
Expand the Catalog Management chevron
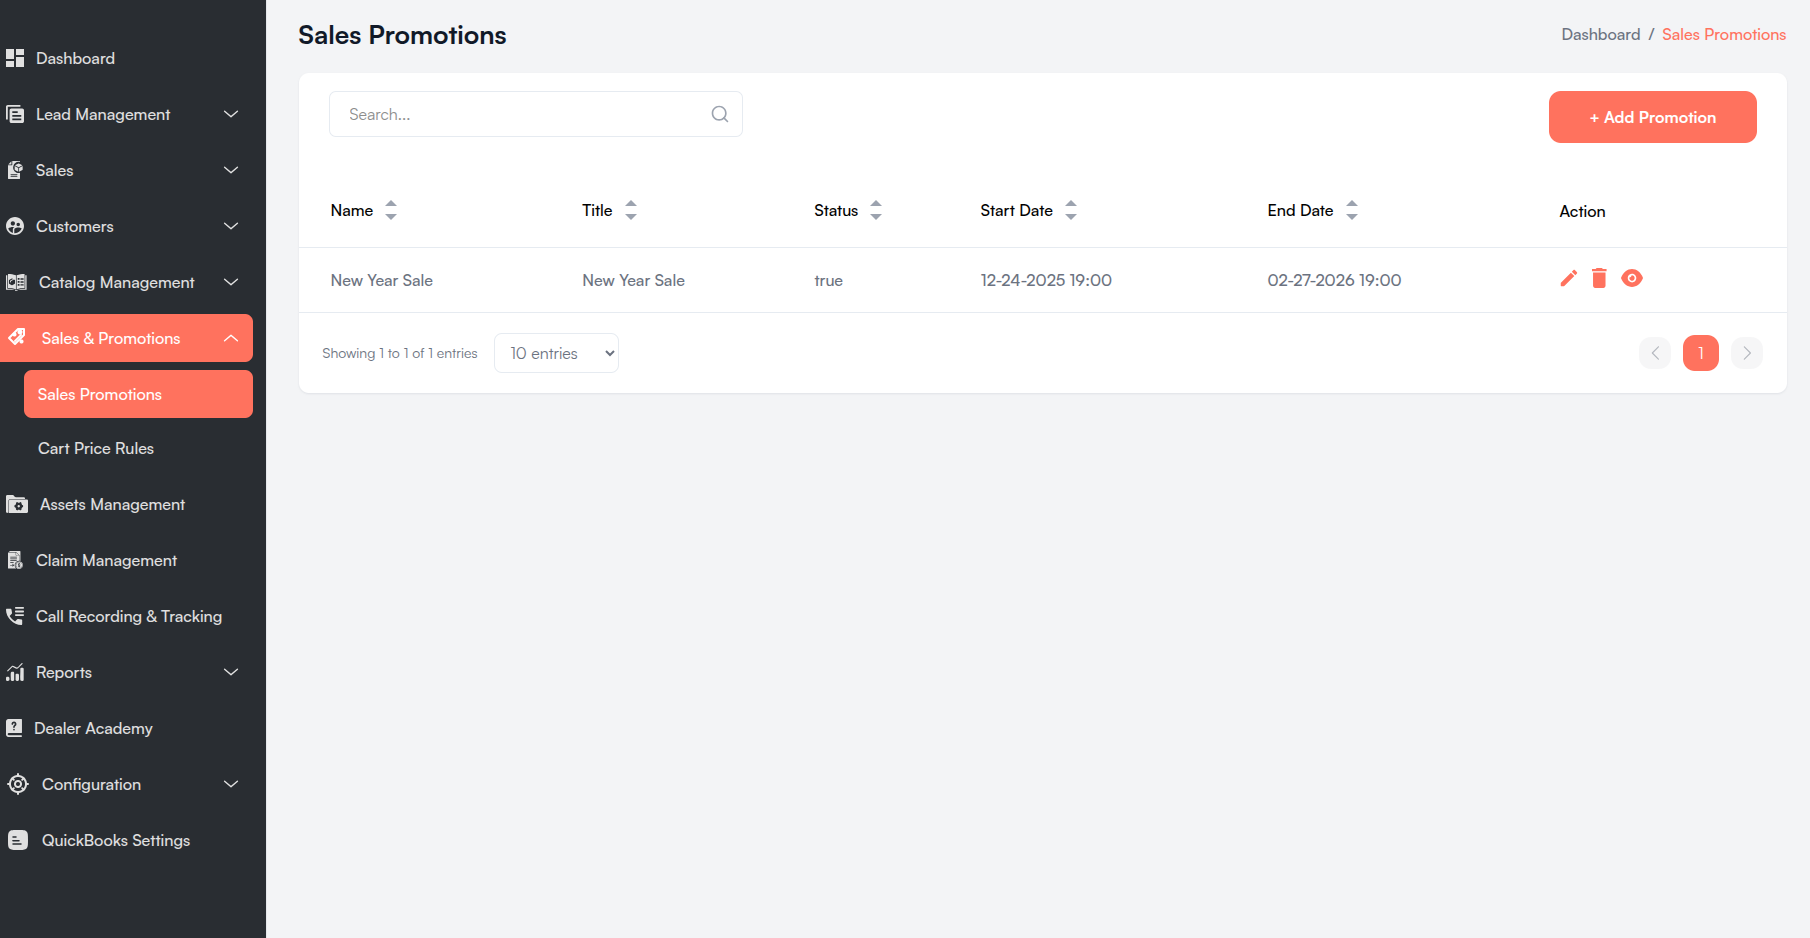pos(231,282)
